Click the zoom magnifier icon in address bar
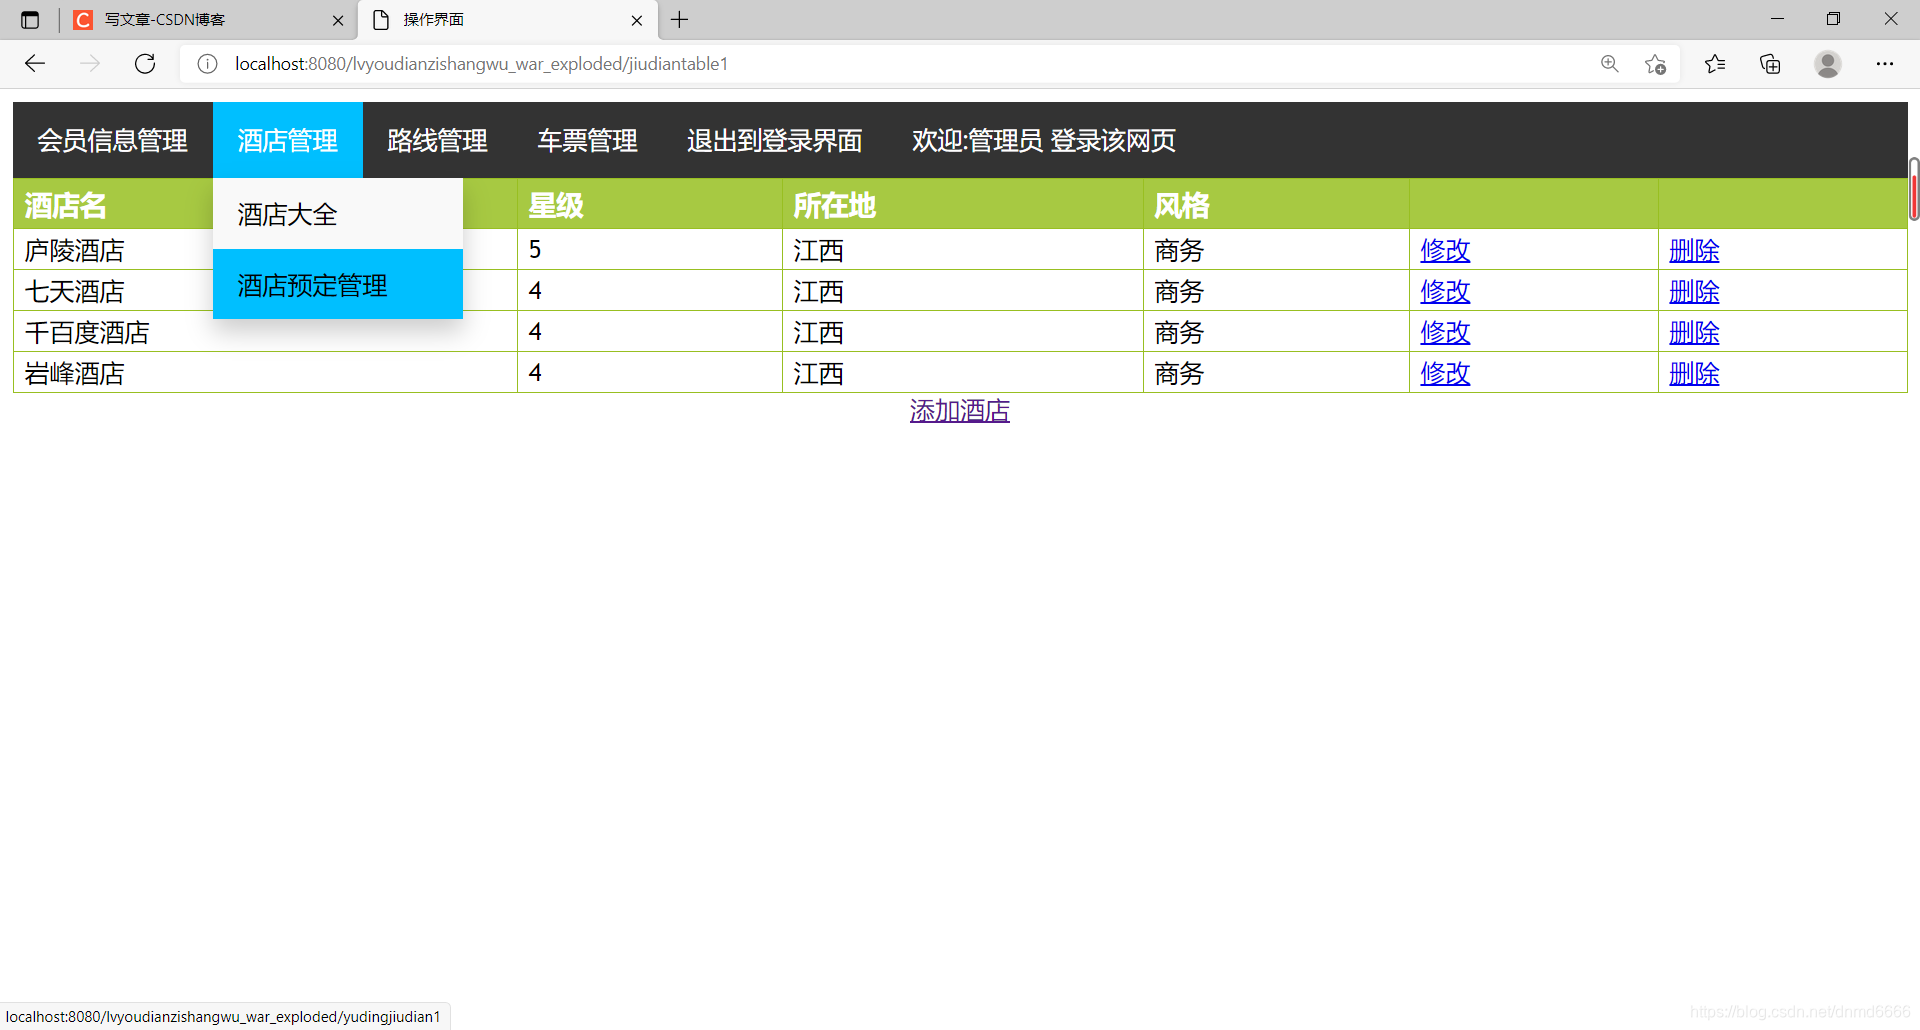Screen dimensions: 1920x1030 [1610, 64]
